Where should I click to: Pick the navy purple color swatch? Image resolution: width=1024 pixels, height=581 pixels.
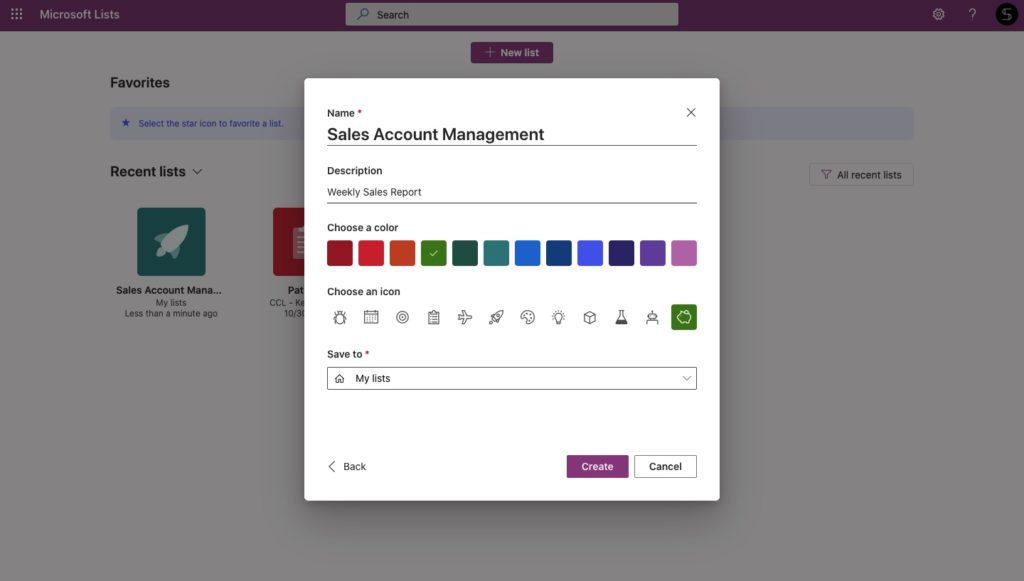[621, 253]
